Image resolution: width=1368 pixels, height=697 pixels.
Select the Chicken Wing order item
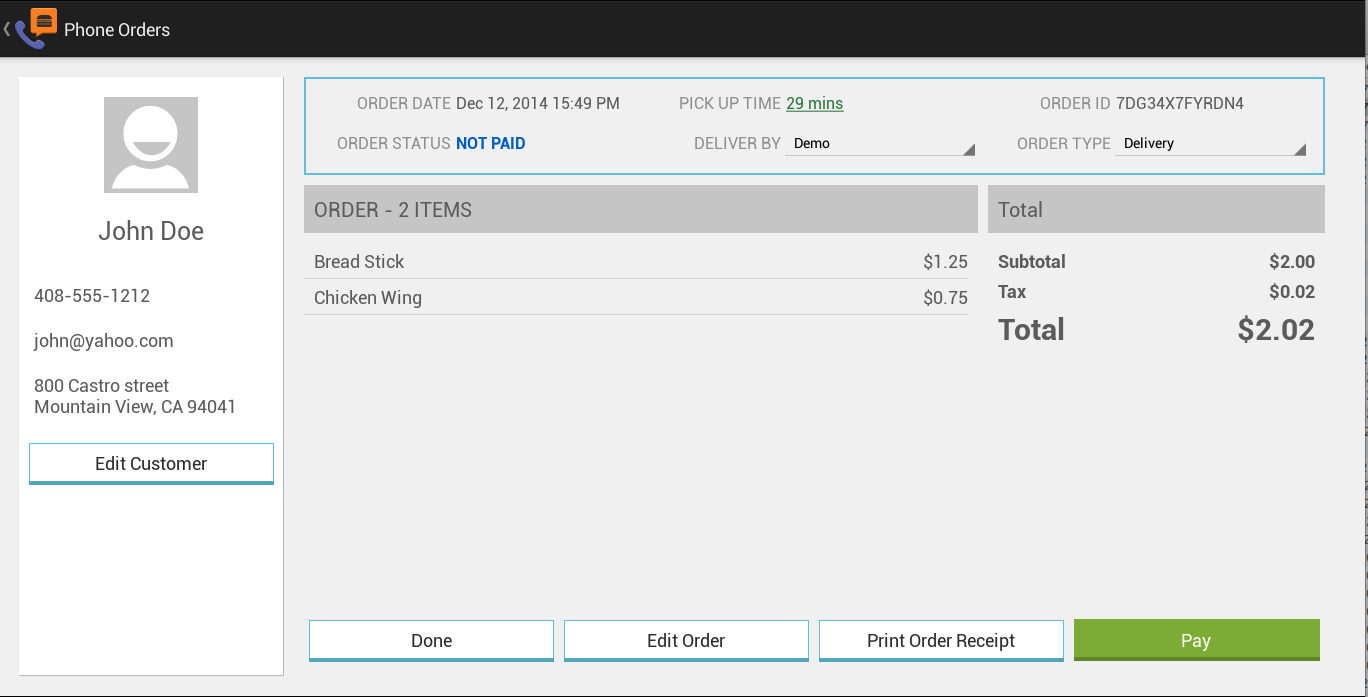click(636, 298)
